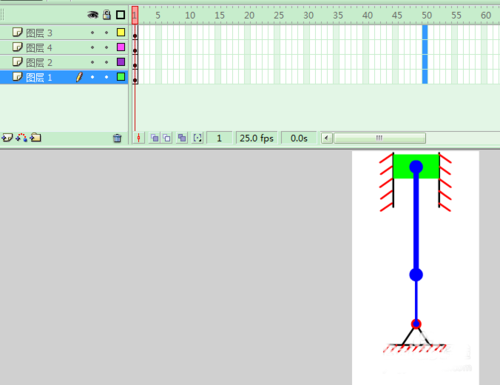Click the page icon of 图层 3

click(17, 32)
